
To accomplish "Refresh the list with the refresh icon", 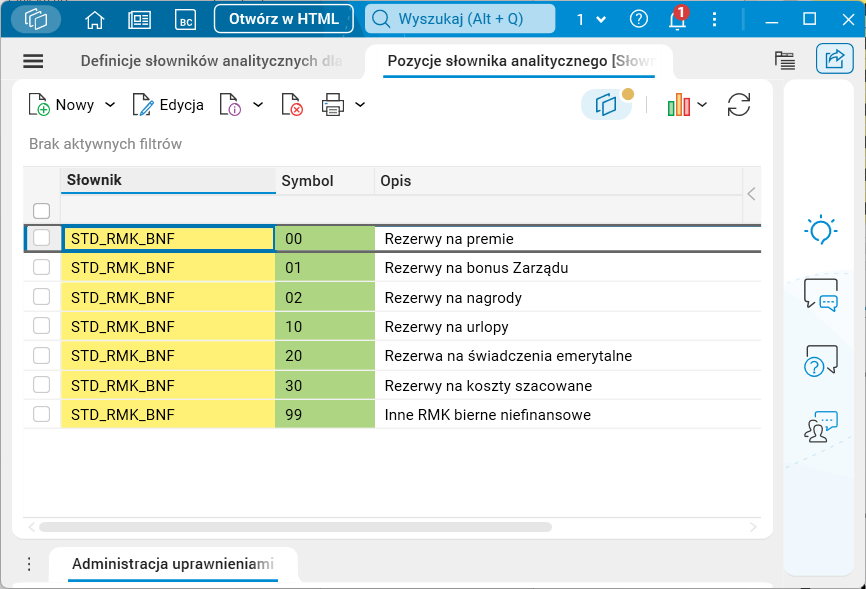I will [x=739, y=105].
